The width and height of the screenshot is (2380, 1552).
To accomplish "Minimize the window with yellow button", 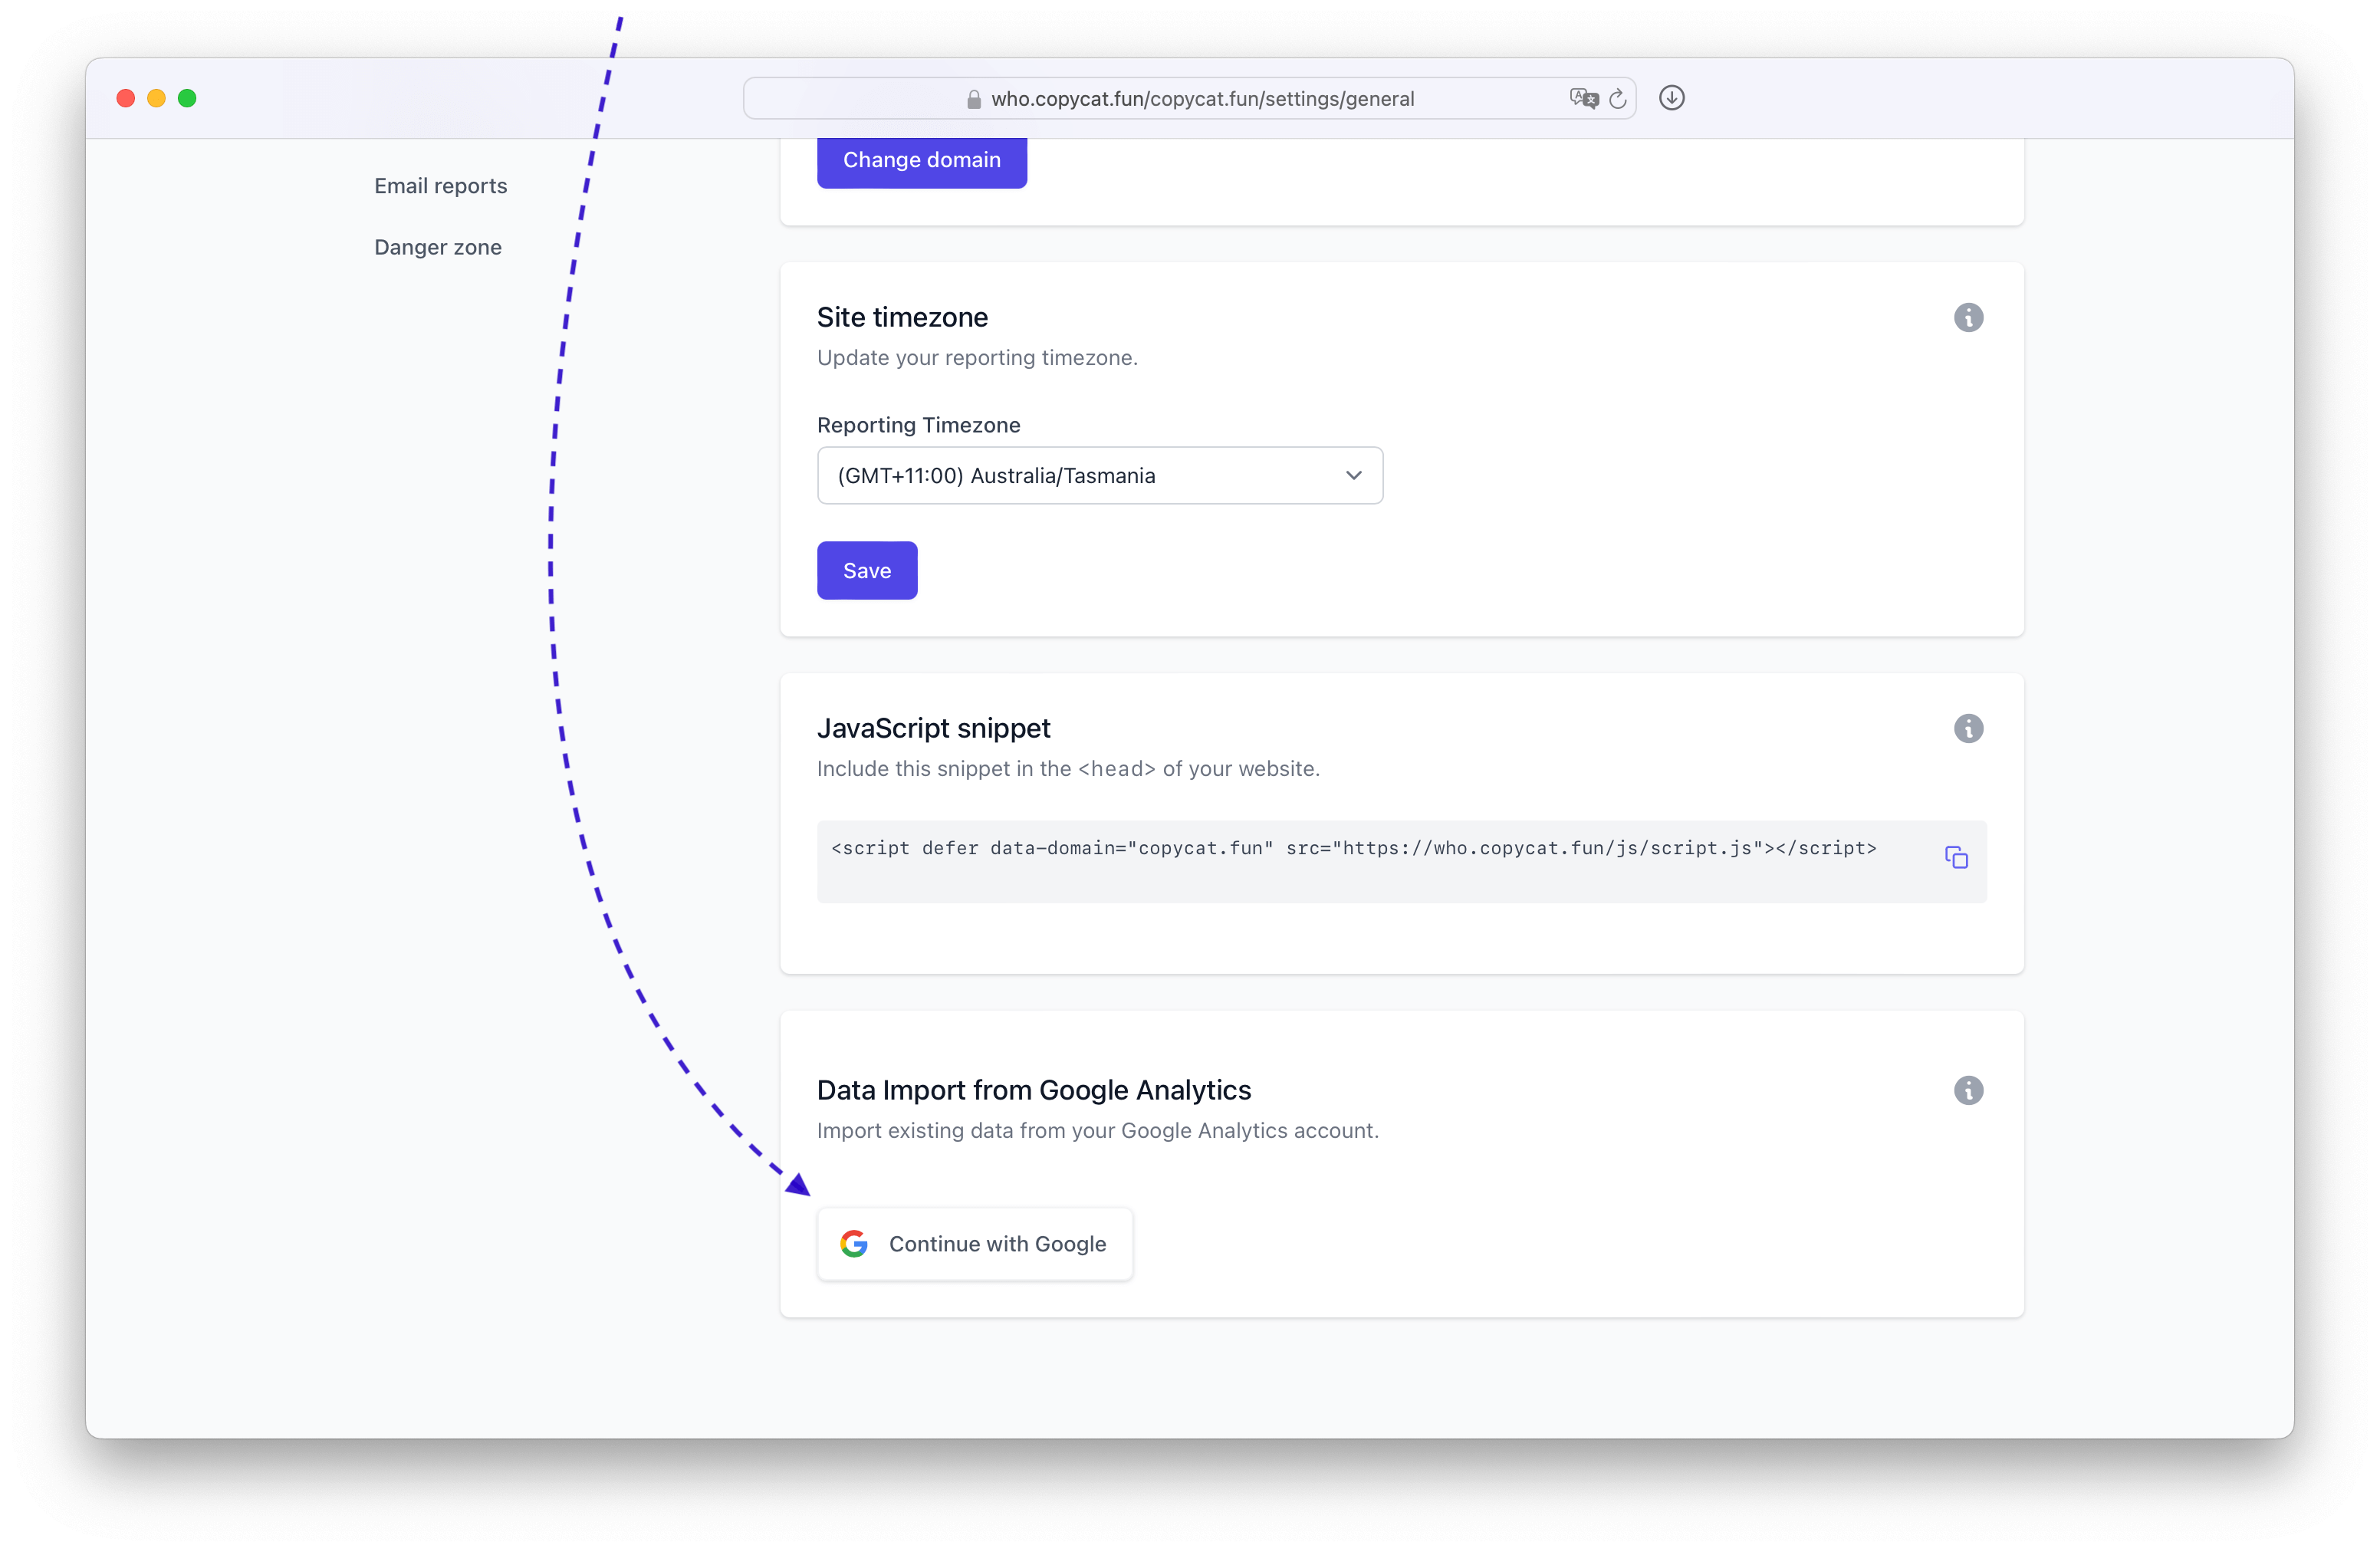I will point(157,98).
